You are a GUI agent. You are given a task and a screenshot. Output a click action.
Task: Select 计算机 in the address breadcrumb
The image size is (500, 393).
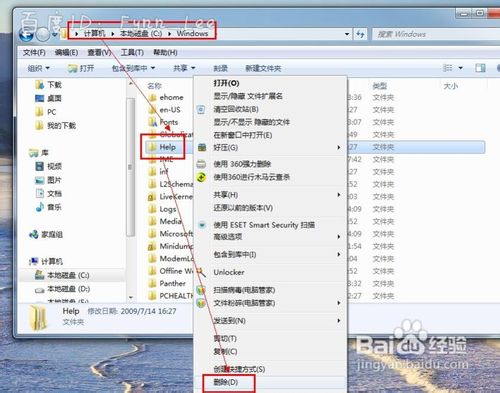94,33
